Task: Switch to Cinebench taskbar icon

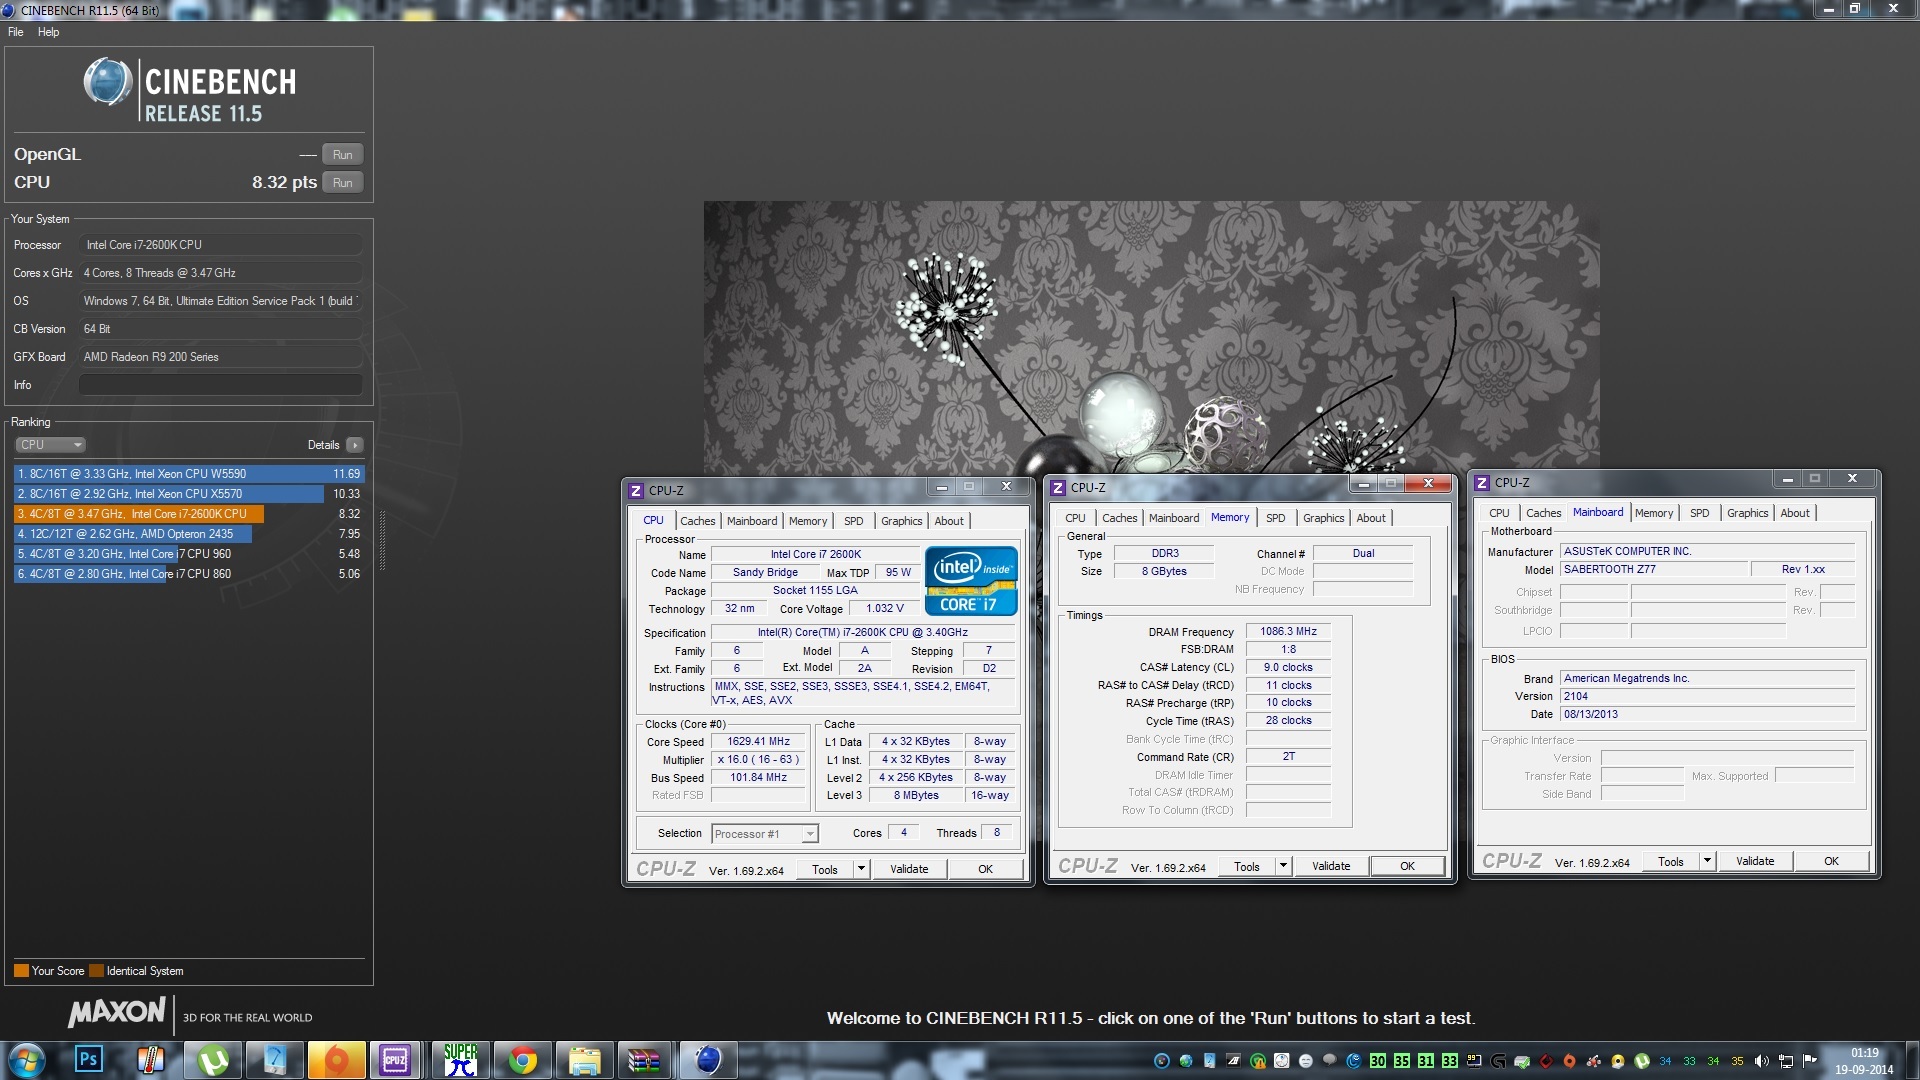Action: 708,1059
